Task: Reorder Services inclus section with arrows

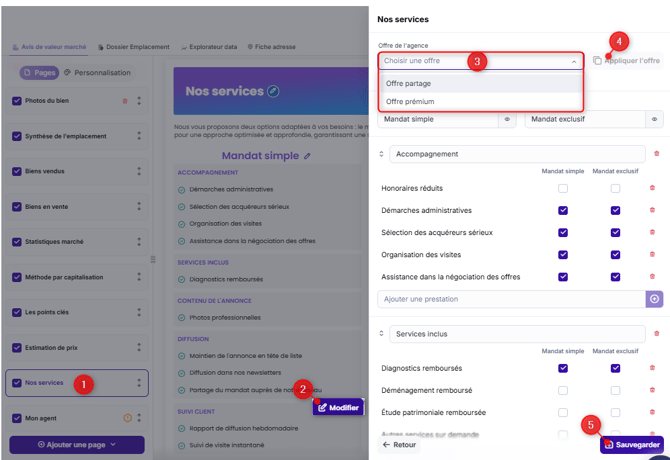Action: coord(381,334)
